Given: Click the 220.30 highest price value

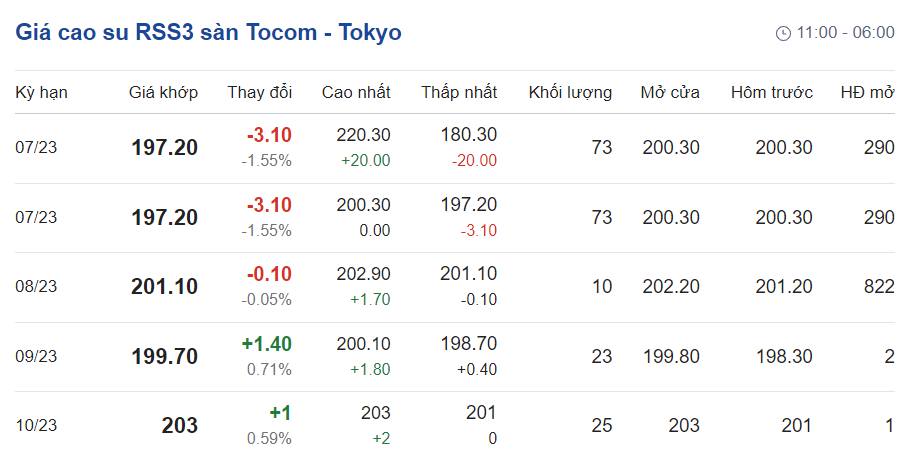Looking at the screenshot, I should point(365,135).
